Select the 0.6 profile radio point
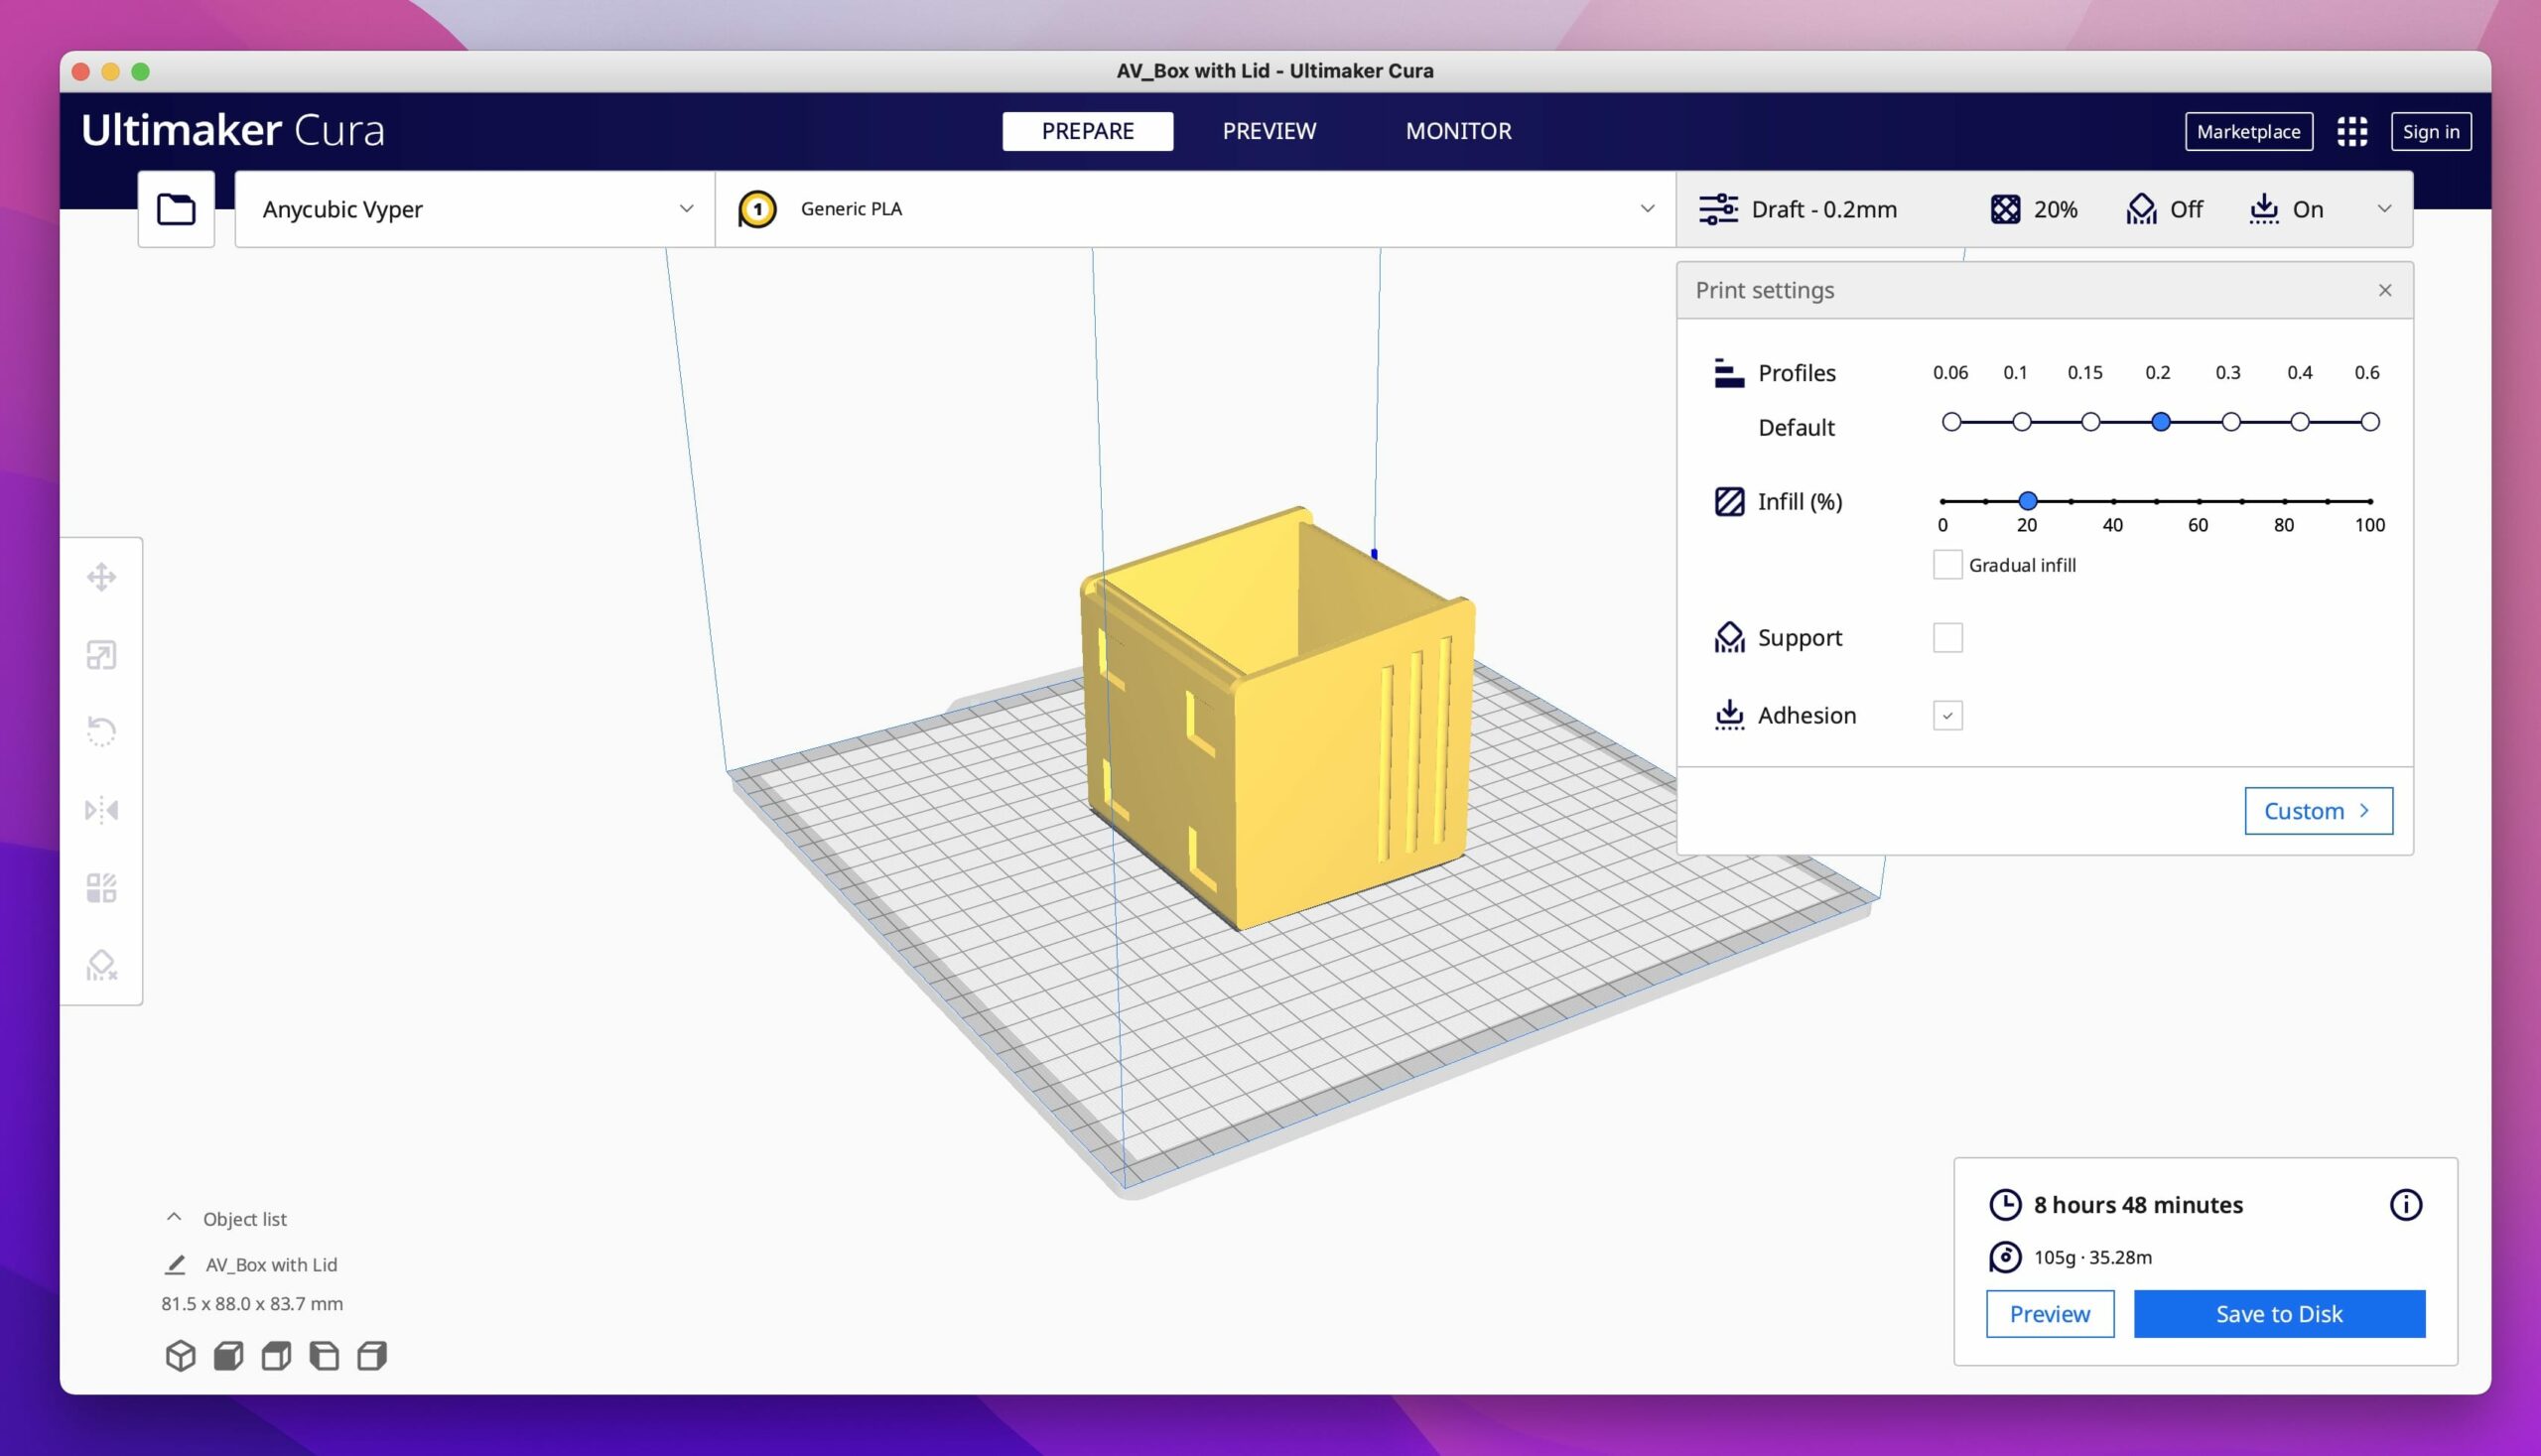Image resolution: width=2541 pixels, height=1456 pixels. coord(2369,422)
